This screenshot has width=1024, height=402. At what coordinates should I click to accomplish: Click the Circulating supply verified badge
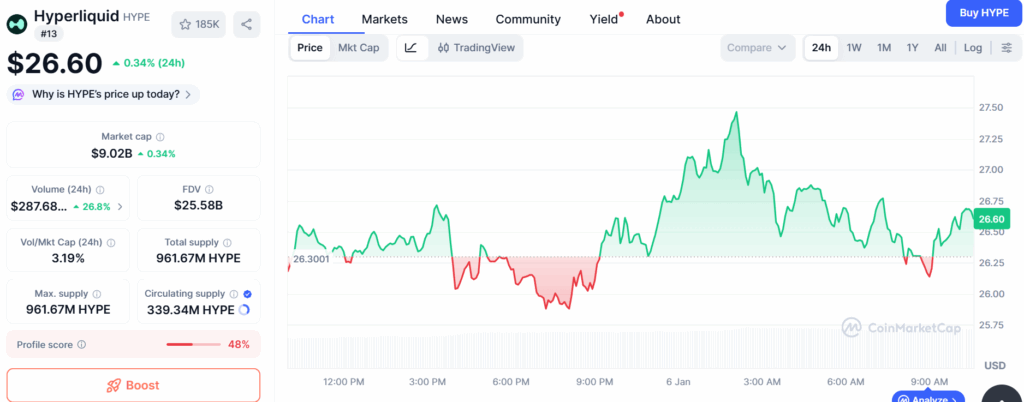click(247, 294)
